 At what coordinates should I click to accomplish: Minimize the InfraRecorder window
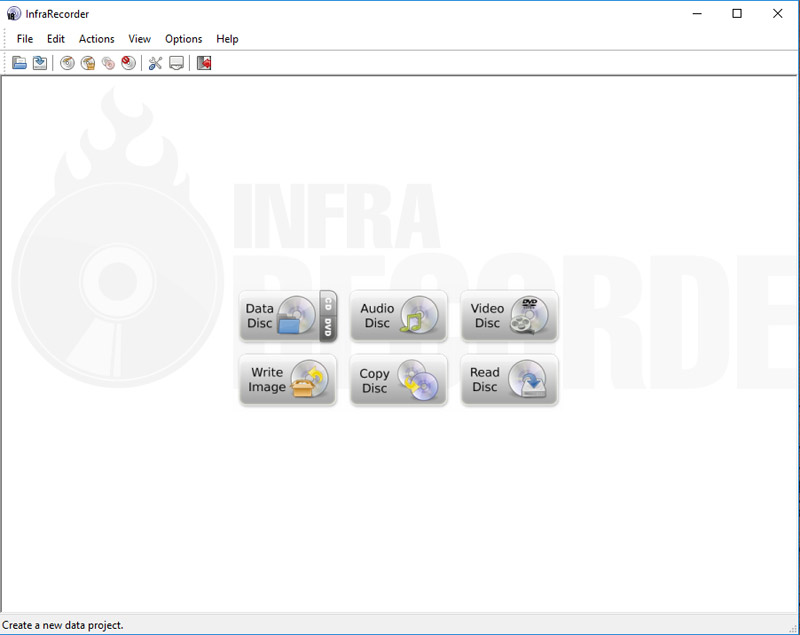click(x=697, y=14)
